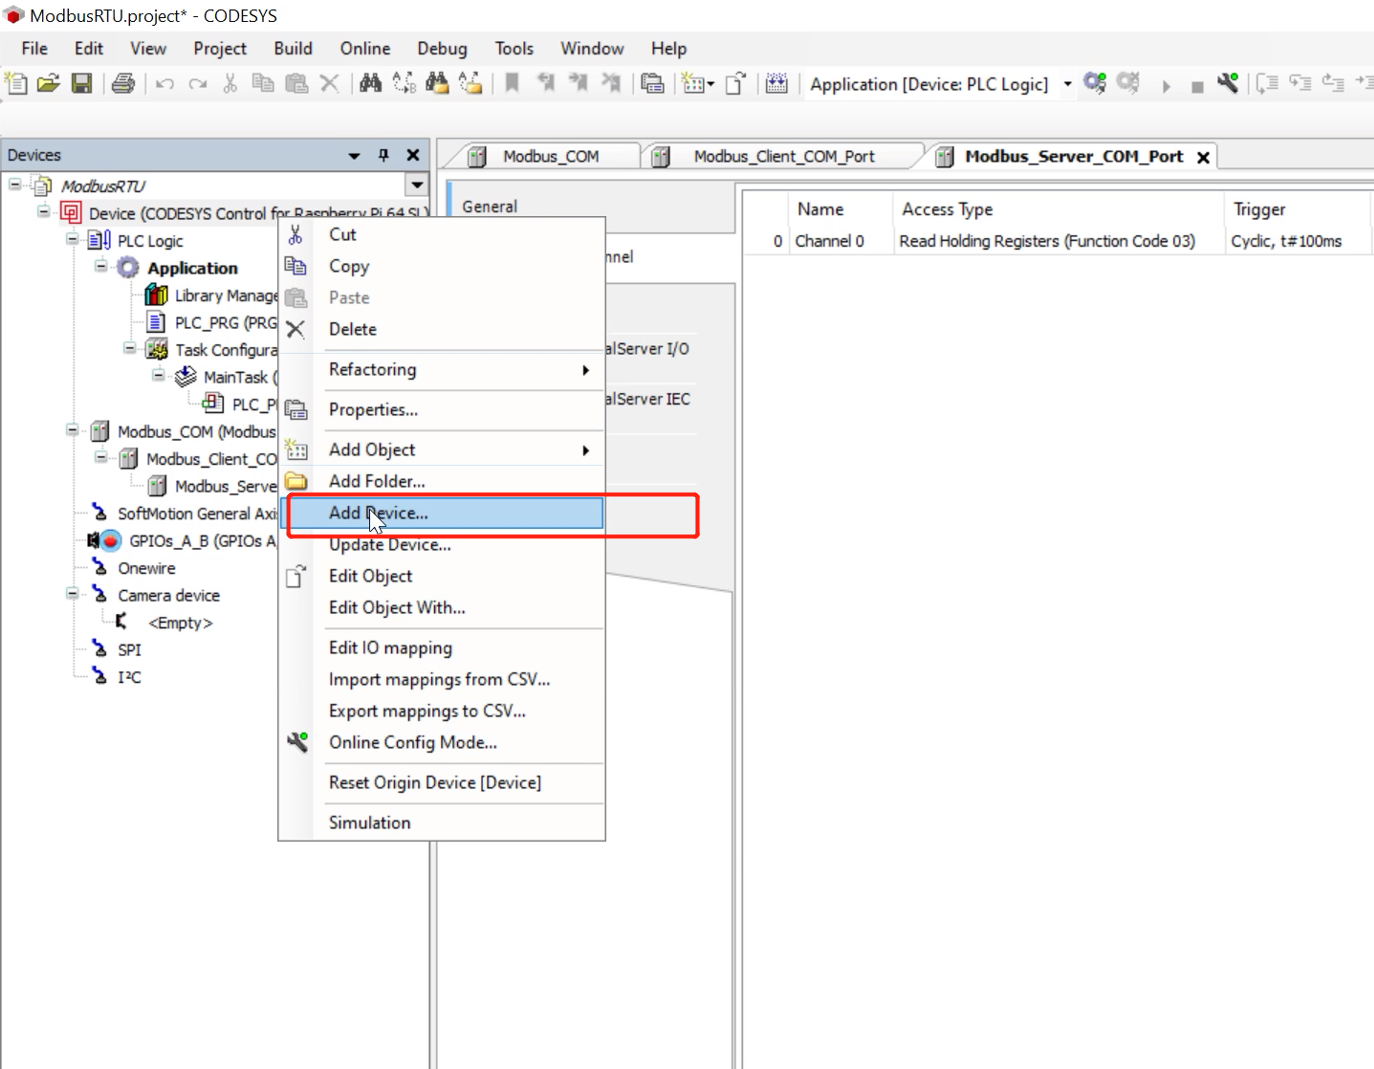
Task: Click the Start play icon
Action: 1166,86
